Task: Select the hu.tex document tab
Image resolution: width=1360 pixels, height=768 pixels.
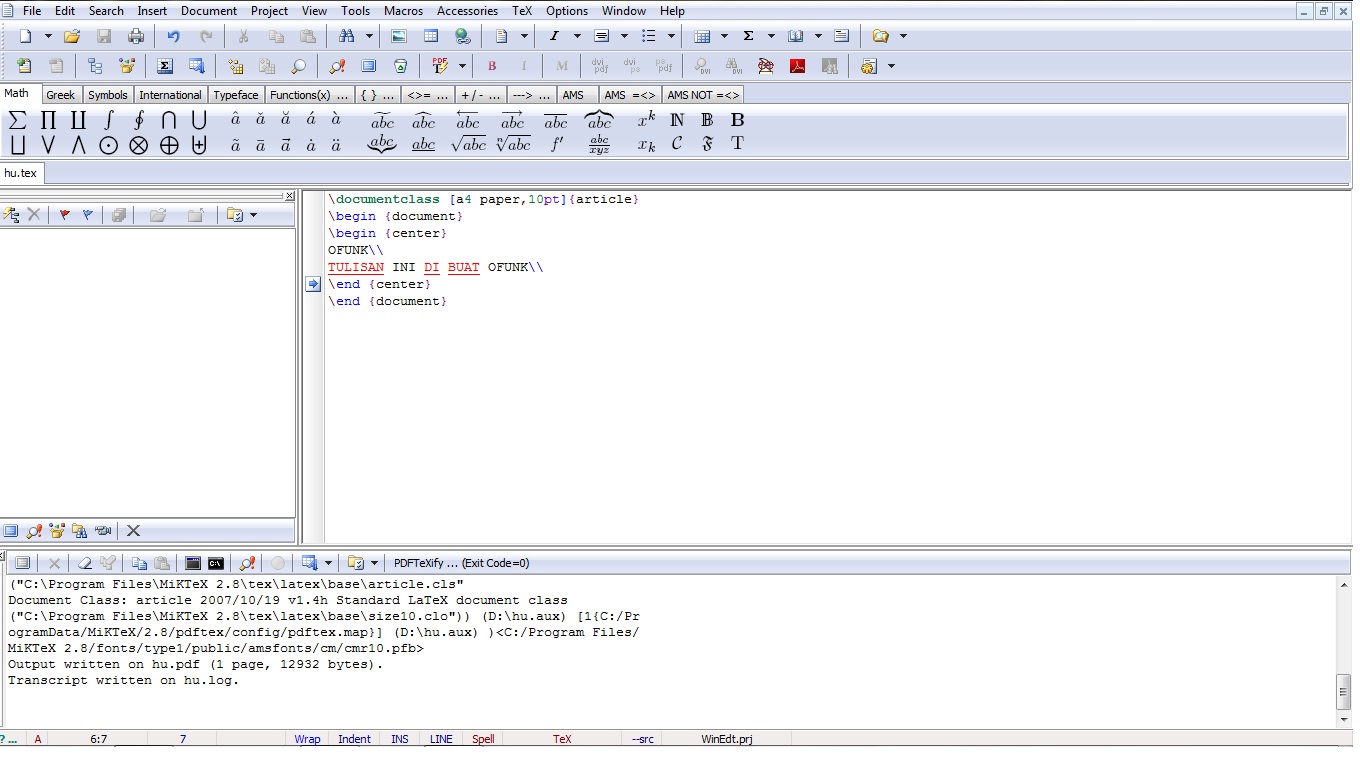Action: click(x=21, y=173)
